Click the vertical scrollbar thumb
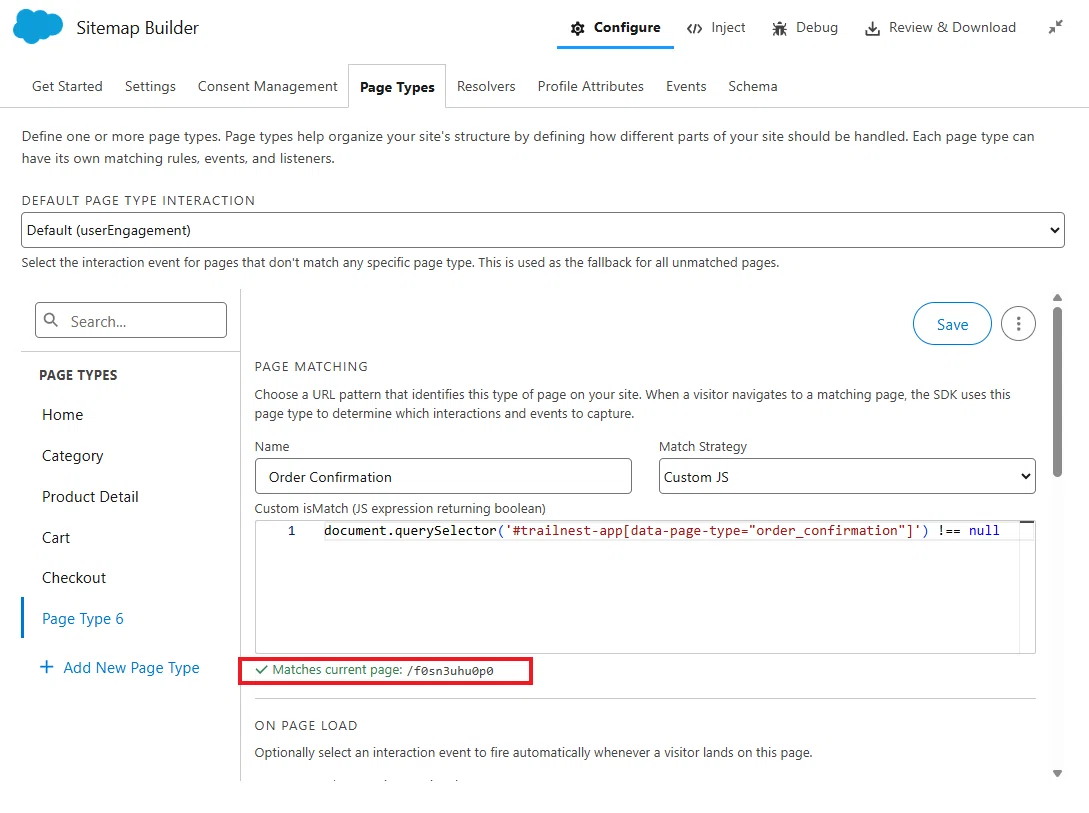Viewport: 1089px width, 813px height. (x=1057, y=392)
